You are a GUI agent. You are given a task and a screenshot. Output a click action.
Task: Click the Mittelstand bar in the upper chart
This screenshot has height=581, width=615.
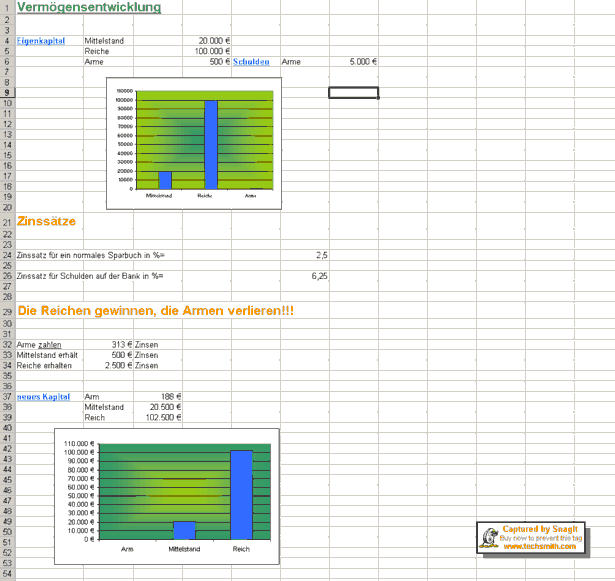click(x=165, y=180)
